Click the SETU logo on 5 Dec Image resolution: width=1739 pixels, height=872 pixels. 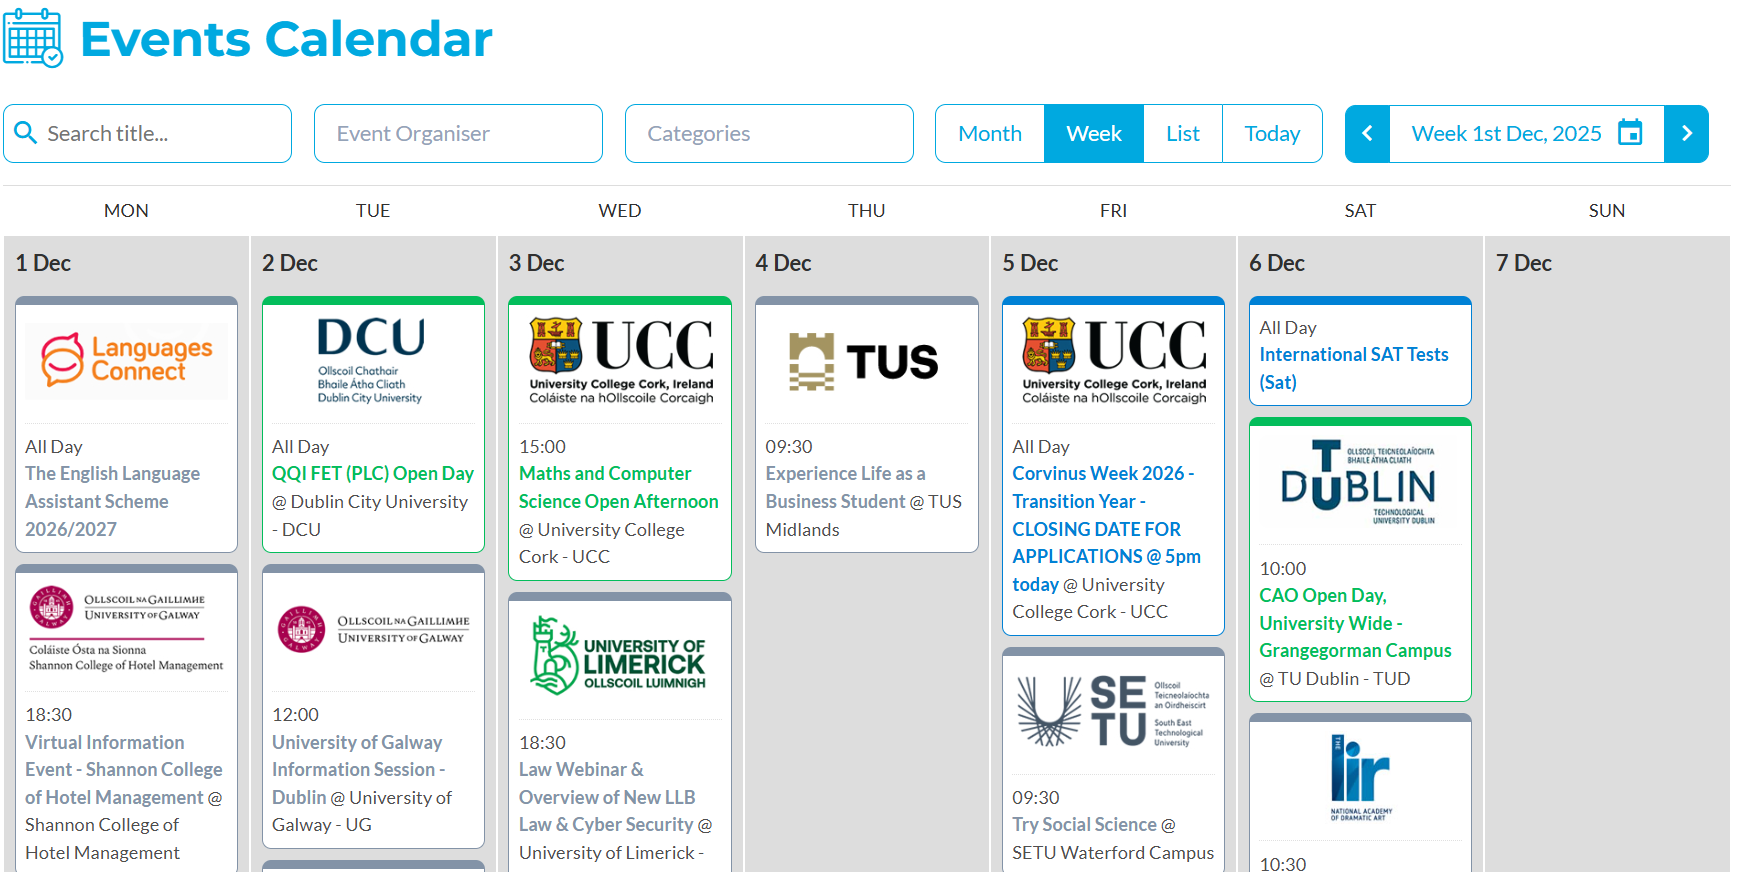coord(1113,711)
